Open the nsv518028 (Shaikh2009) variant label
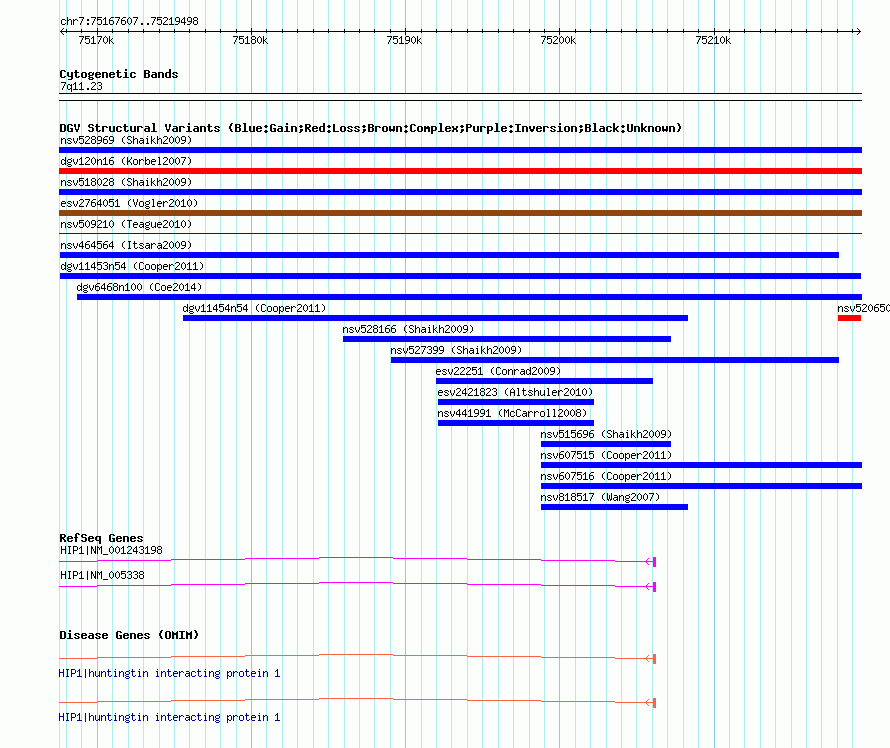The width and height of the screenshot is (890, 748). (126, 182)
